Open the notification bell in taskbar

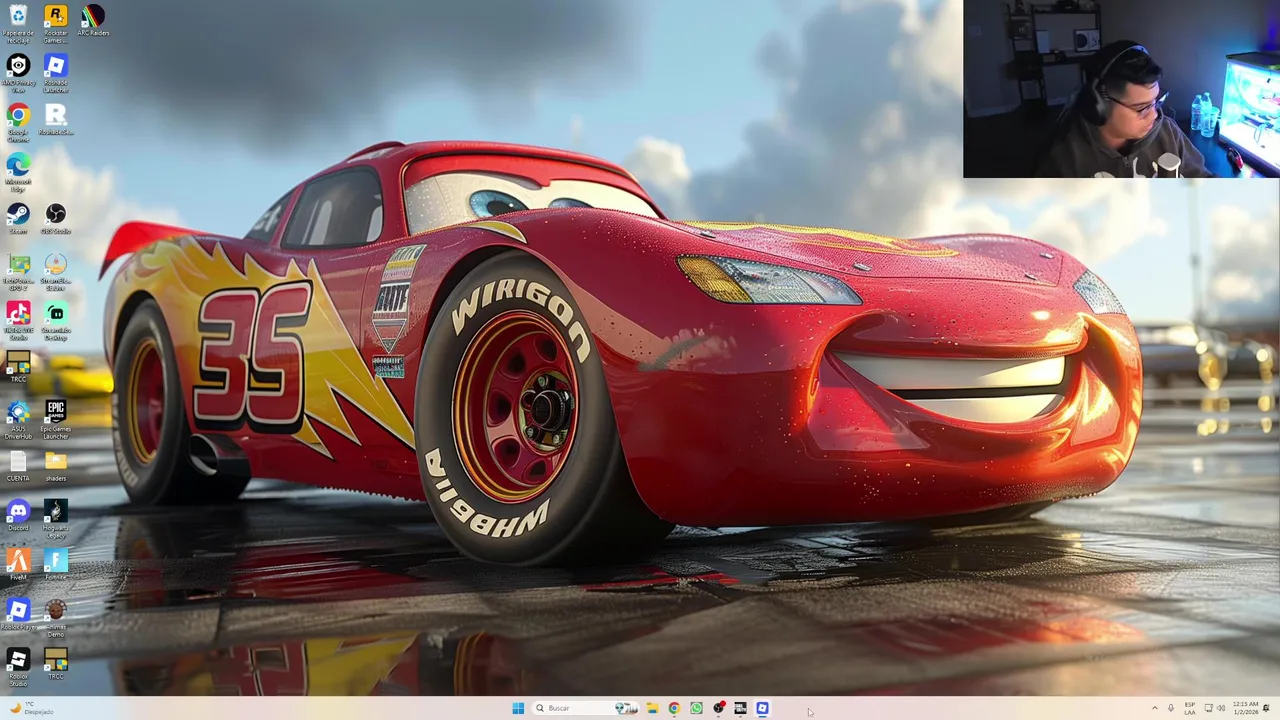pyautogui.click(x=1267, y=708)
